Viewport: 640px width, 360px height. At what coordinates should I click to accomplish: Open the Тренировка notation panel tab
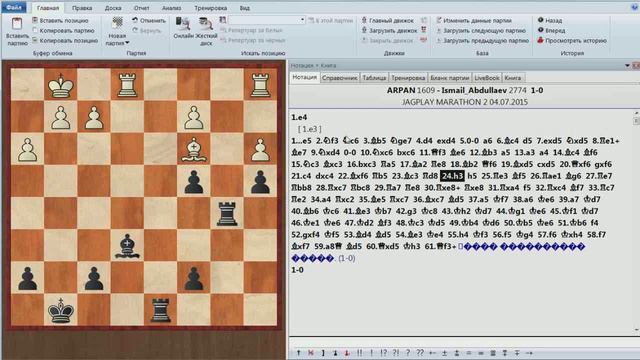[408, 78]
